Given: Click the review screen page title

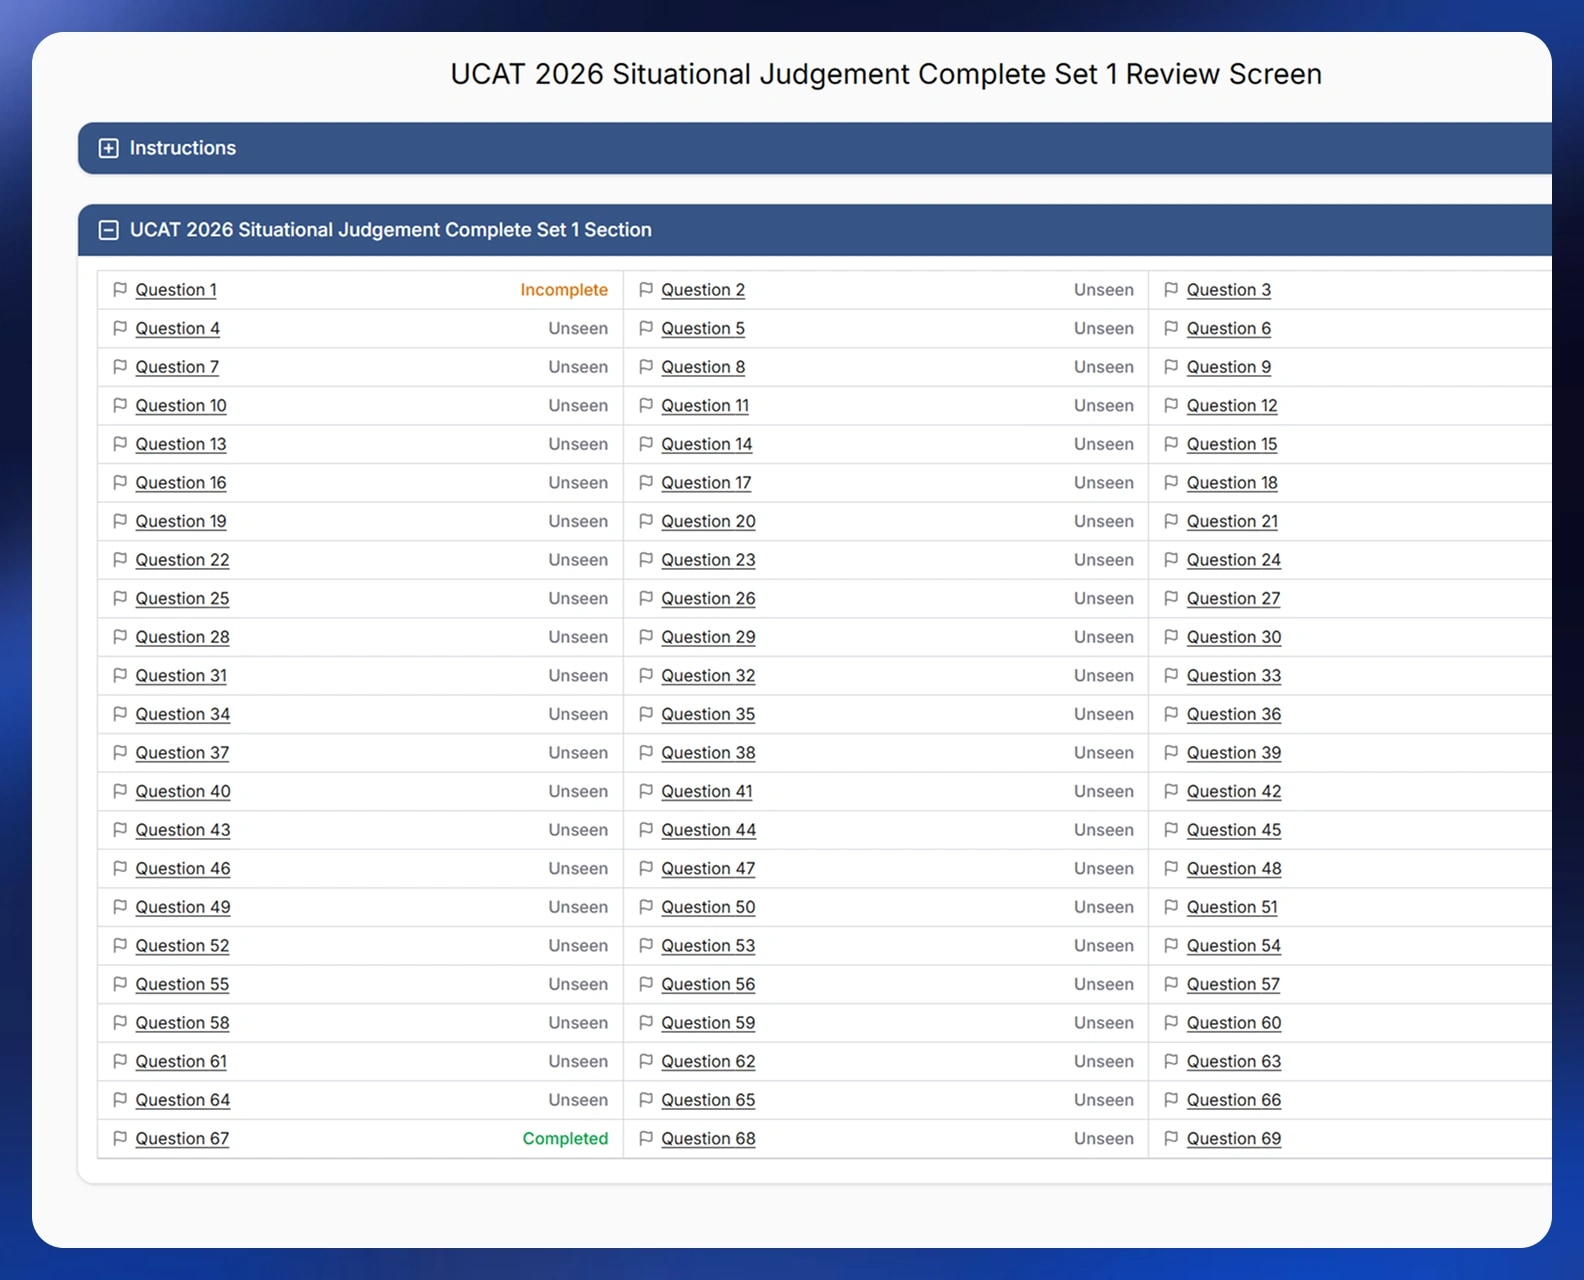Looking at the screenshot, I should pos(886,74).
